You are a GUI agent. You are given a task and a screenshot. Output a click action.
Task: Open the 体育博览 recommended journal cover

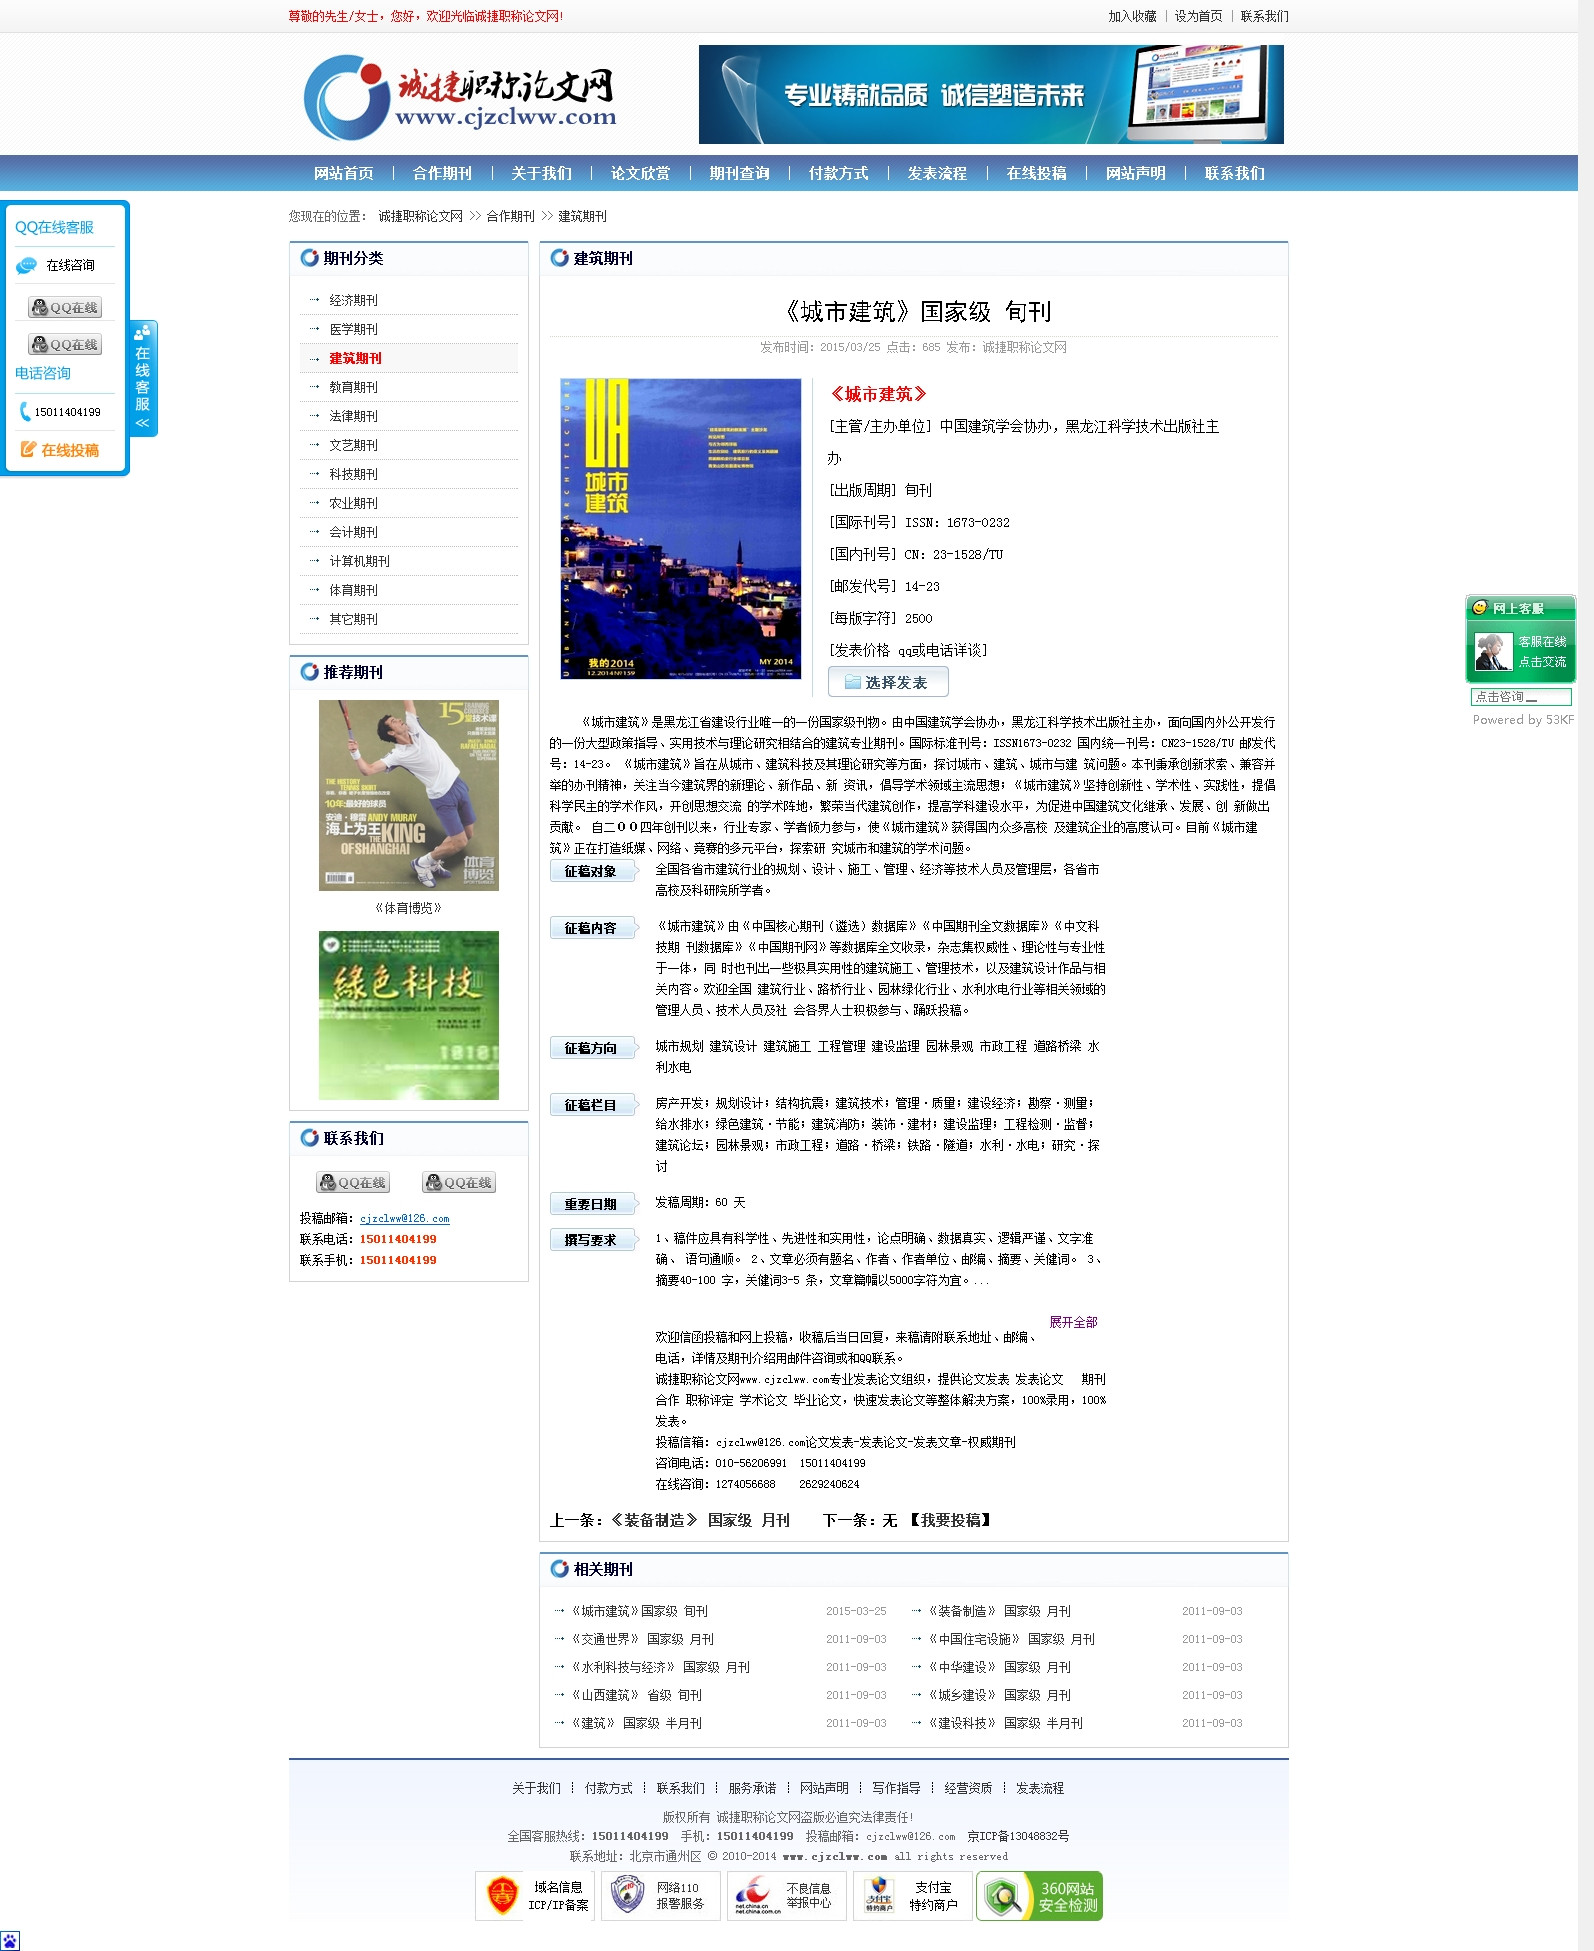[408, 795]
